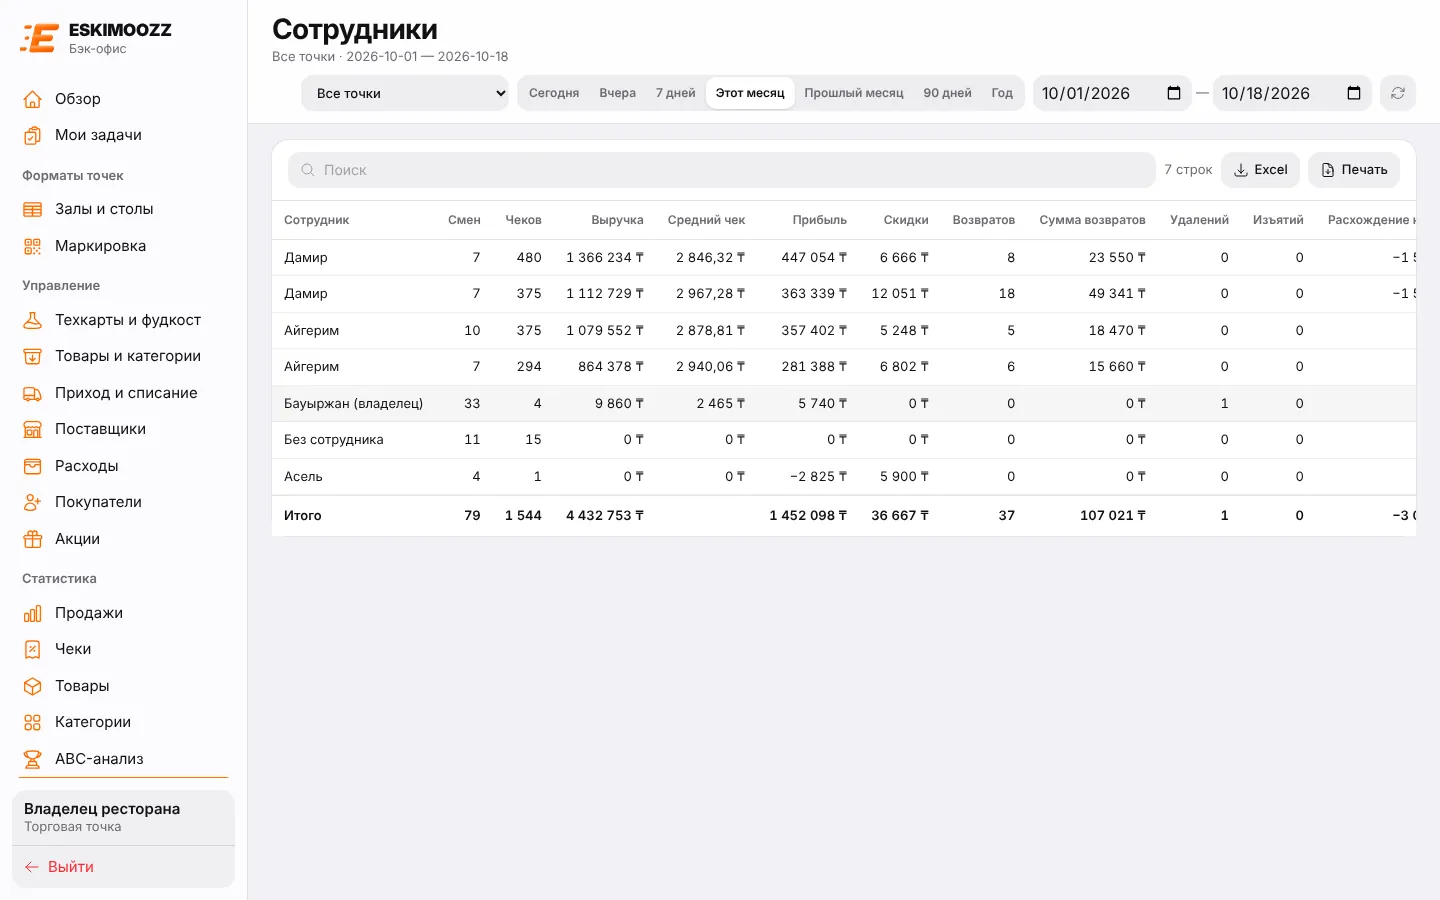Click the Обзор home icon
Viewport: 1440px width, 900px height.
tap(33, 99)
